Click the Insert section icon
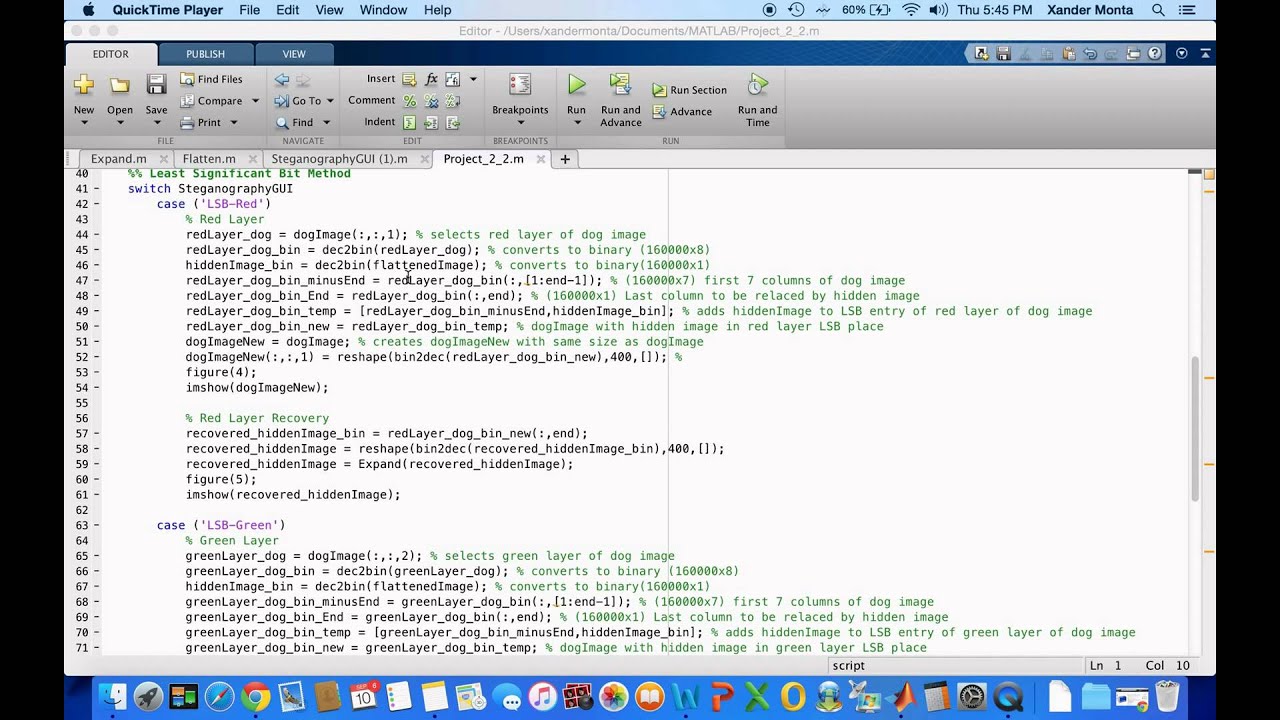1280x720 pixels. [409, 79]
